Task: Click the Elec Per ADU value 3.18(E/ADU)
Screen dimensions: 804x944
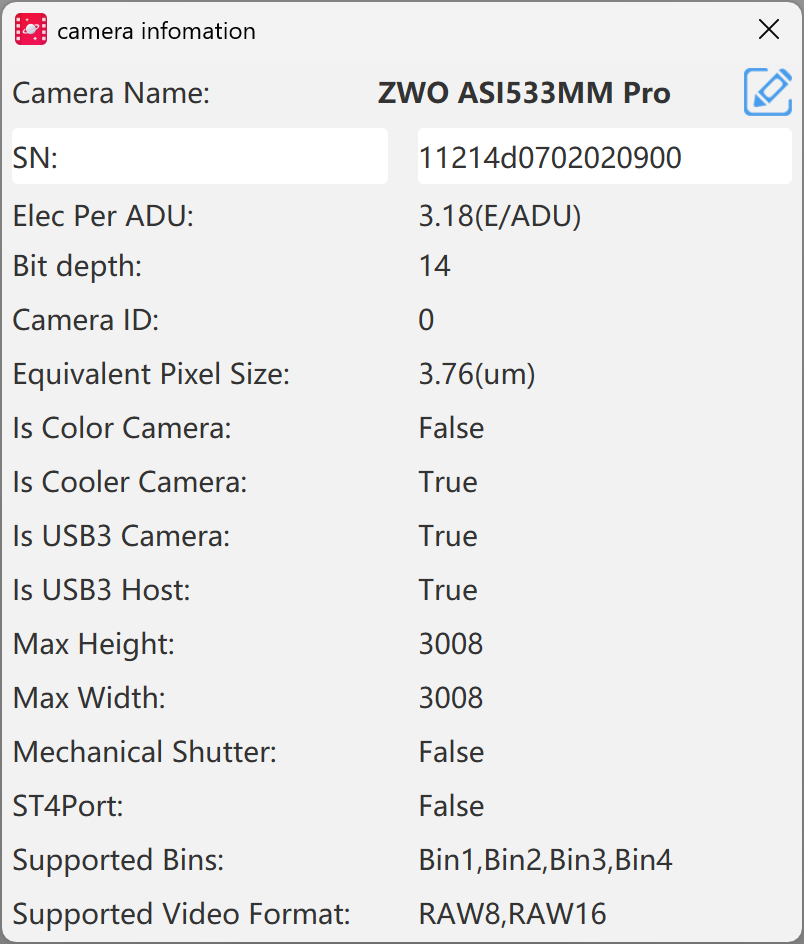Action: point(500,216)
